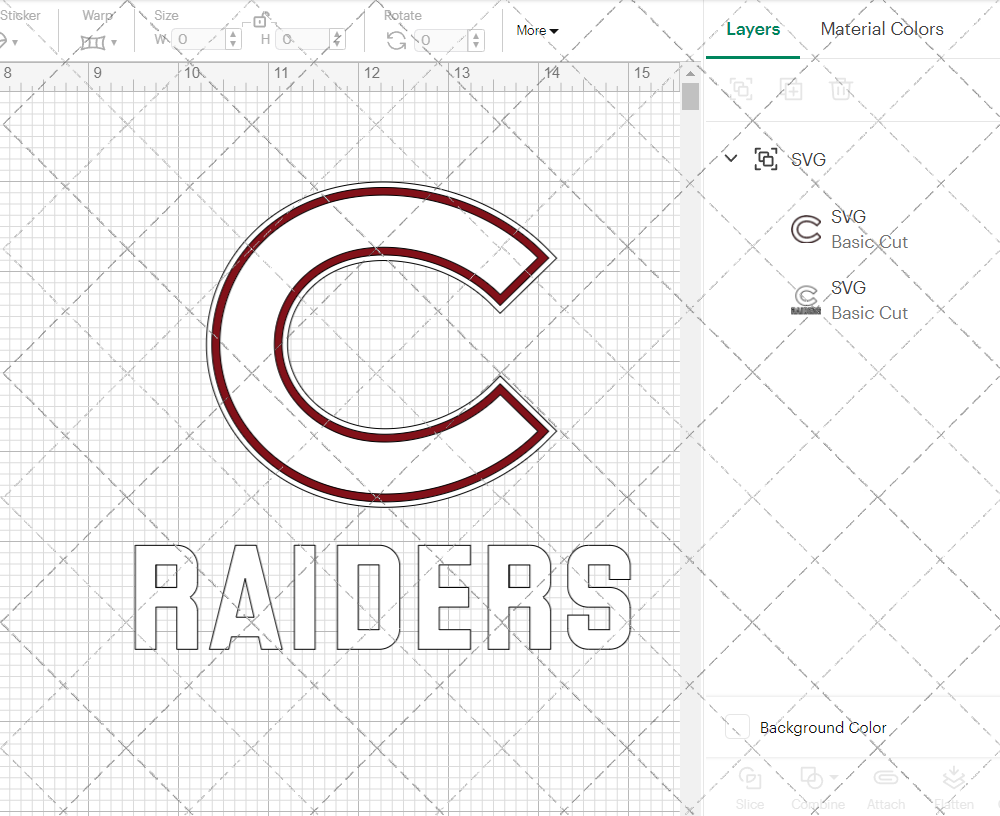
Task: Select the C Raiders layer thumbnail
Action: click(x=806, y=300)
